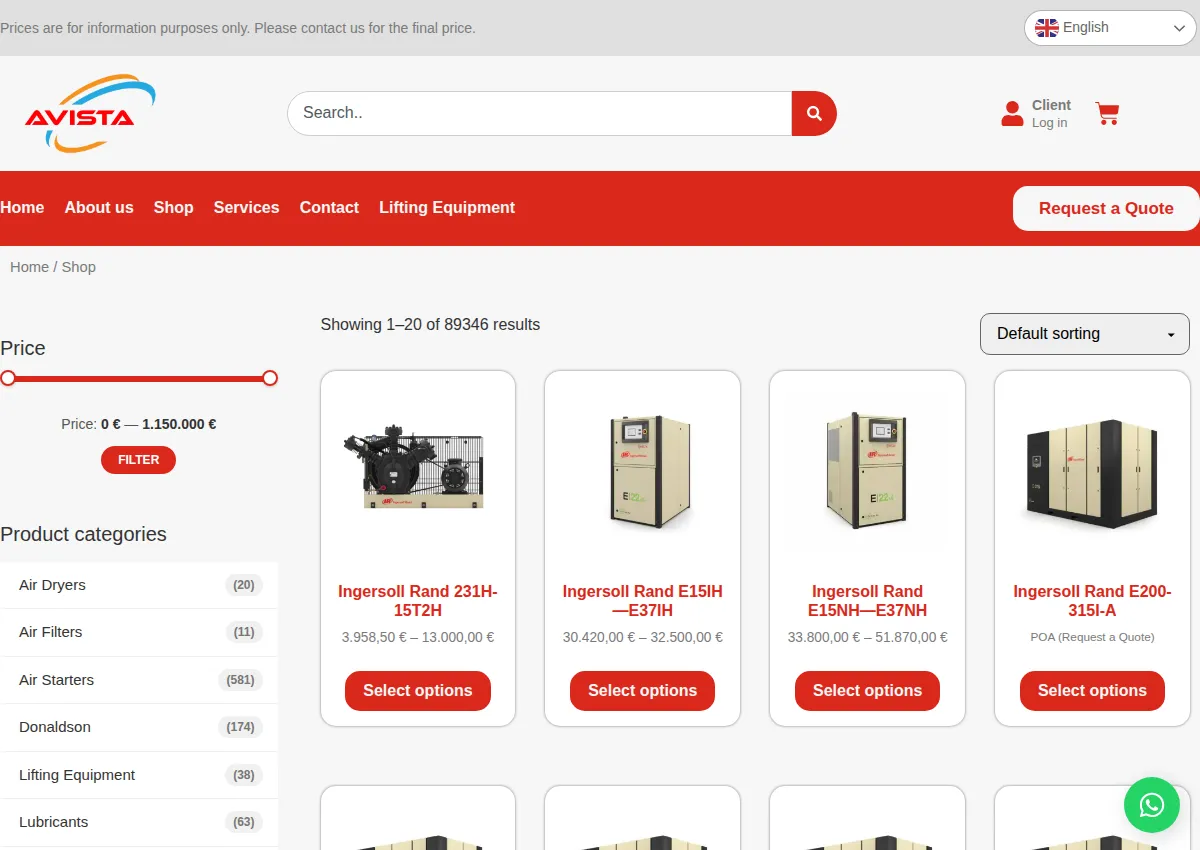Click price text '33.800,00 € – 51.870,00 €'
The width and height of the screenshot is (1200, 850).
click(x=867, y=637)
